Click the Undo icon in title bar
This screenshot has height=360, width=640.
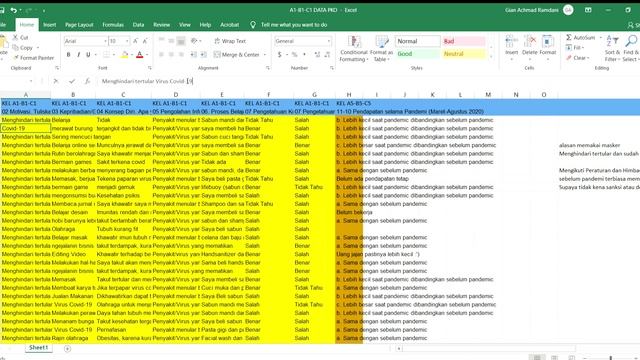click(13, 10)
